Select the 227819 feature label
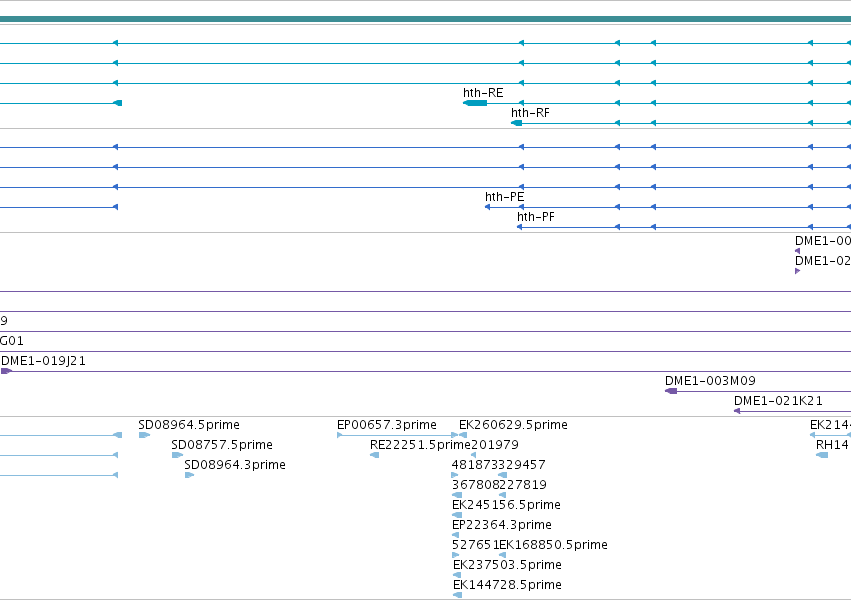851x600 pixels. 523,485
